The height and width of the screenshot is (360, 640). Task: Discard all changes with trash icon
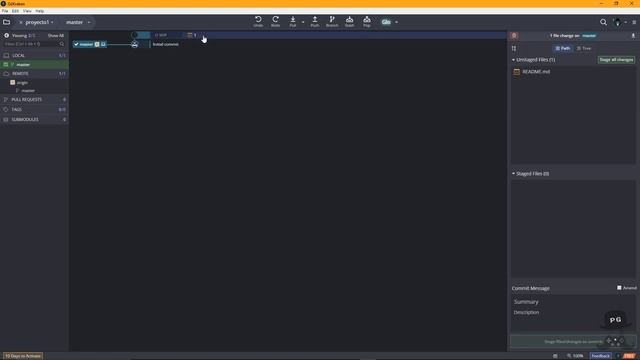[514, 36]
